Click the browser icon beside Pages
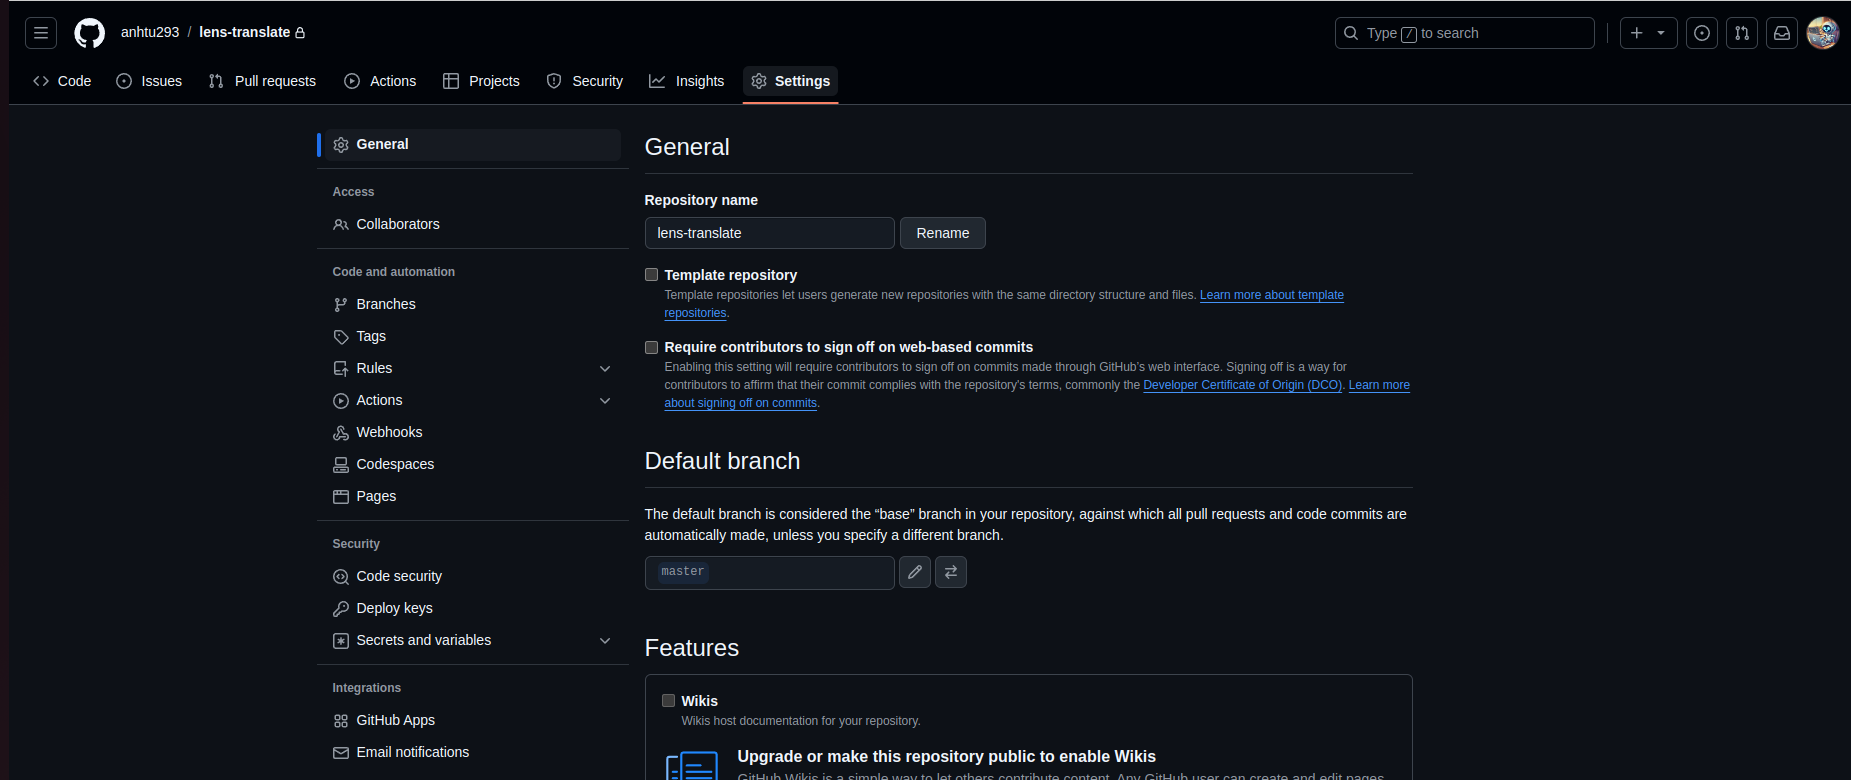The height and width of the screenshot is (780, 1851). (x=341, y=497)
